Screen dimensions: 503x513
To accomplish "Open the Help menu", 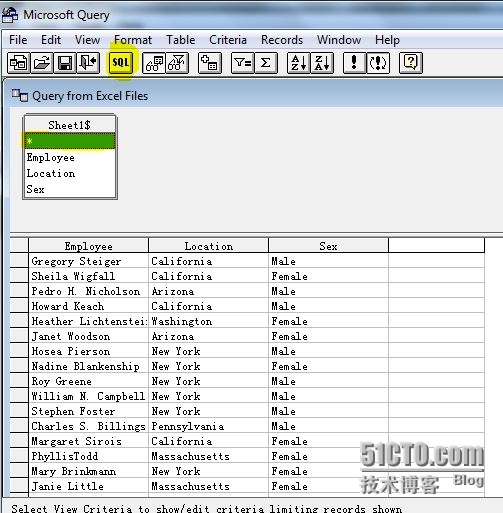I will (387, 40).
